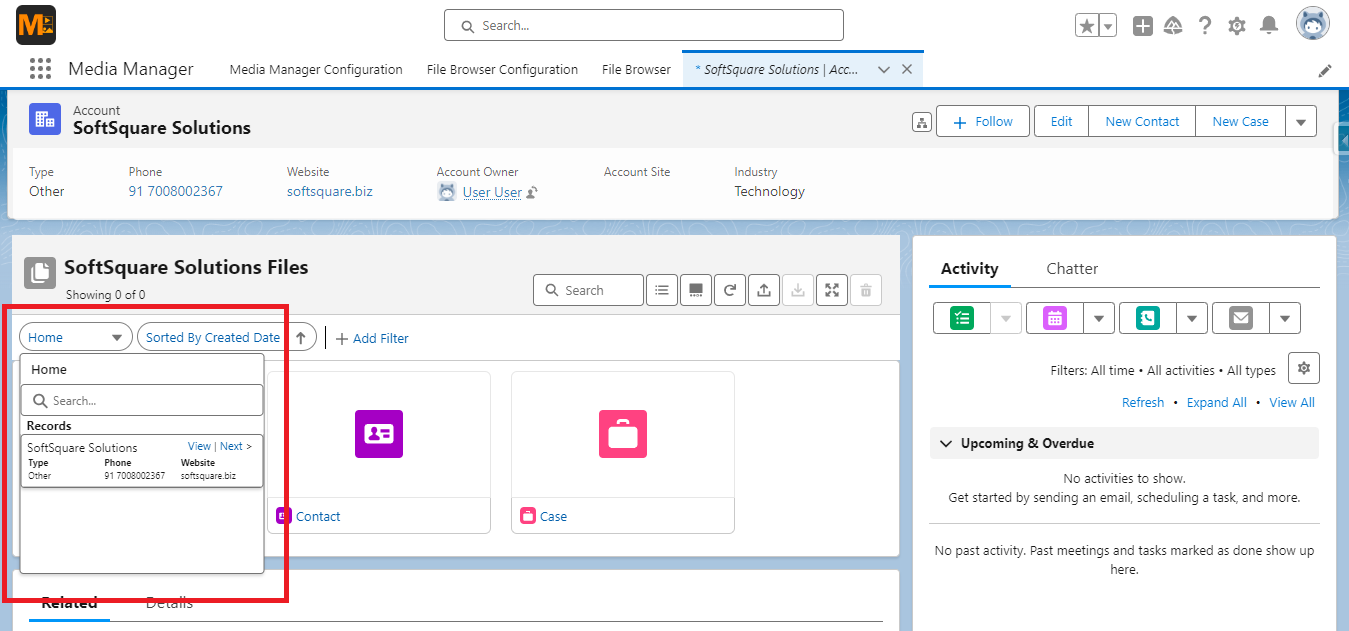The image size is (1349, 631).
Task: Click the upload files icon
Action: (764, 290)
